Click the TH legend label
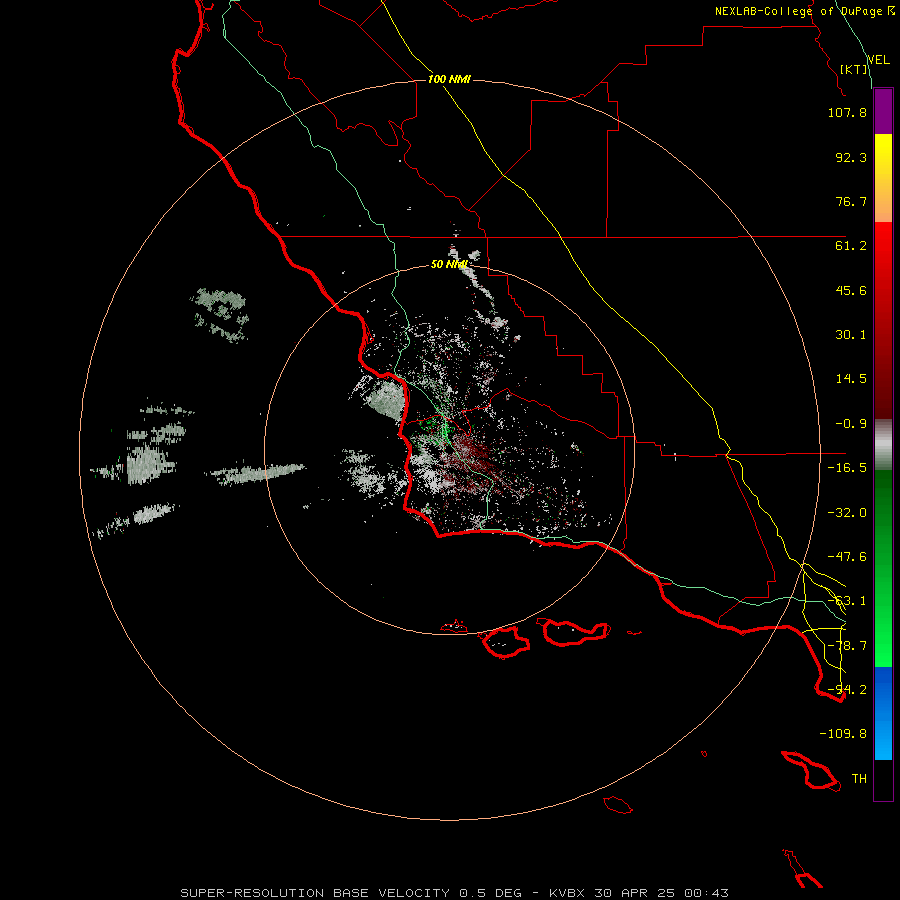900x900 pixels. tap(859, 779)
